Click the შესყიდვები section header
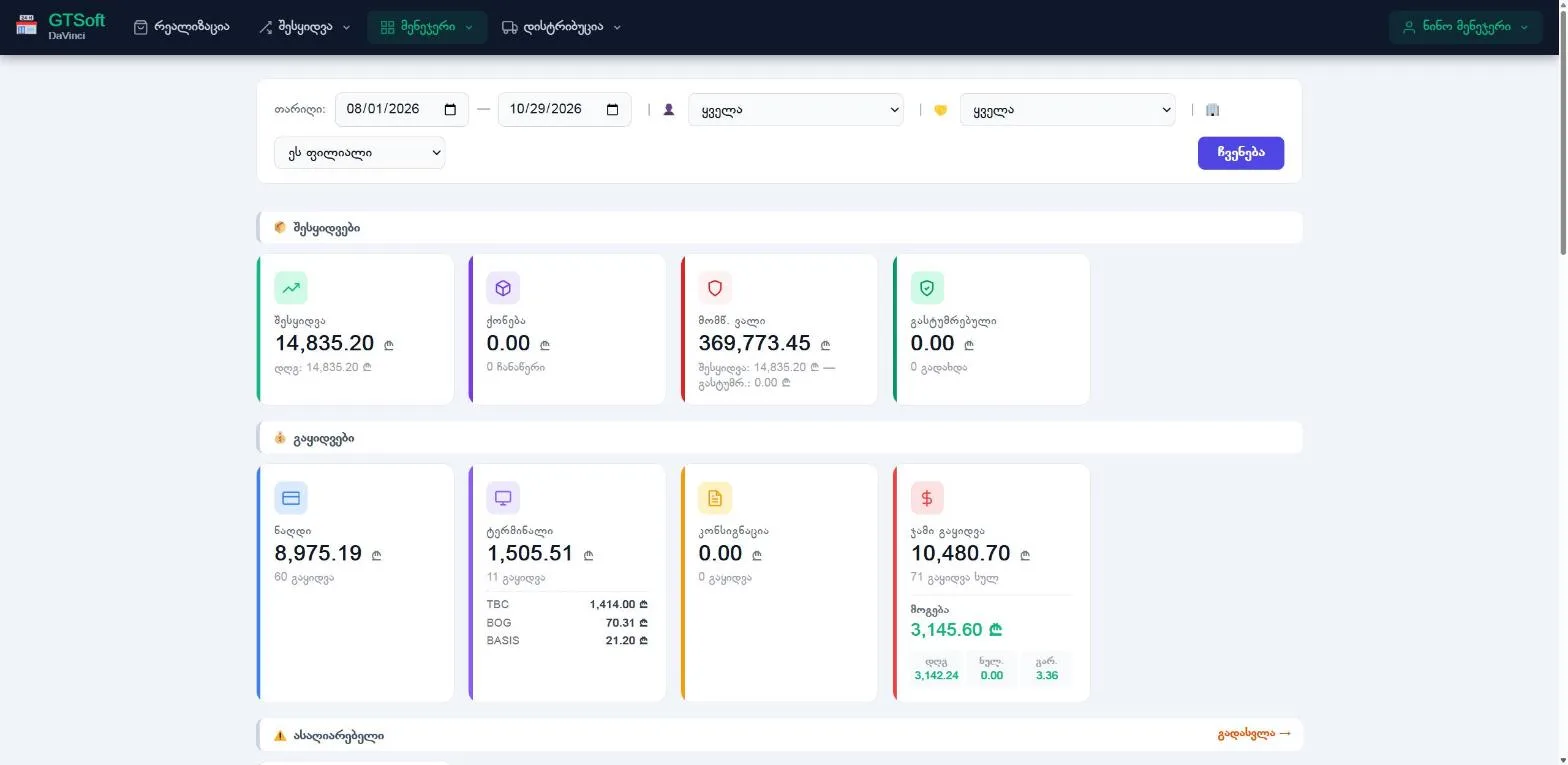Image resolution: width=1568 pixels, height=765 pixels. (780, 227)
